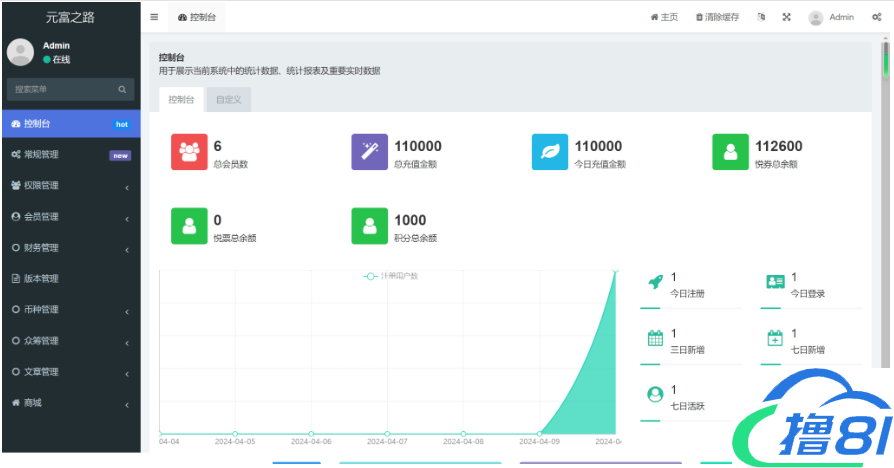Click the ID card icon for 今日登录
Viewport: 894px width, 468px height.
tap(774, 283)
